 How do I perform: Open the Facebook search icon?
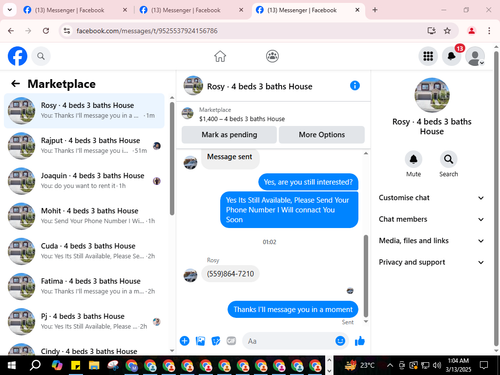(x=41, y=56)
